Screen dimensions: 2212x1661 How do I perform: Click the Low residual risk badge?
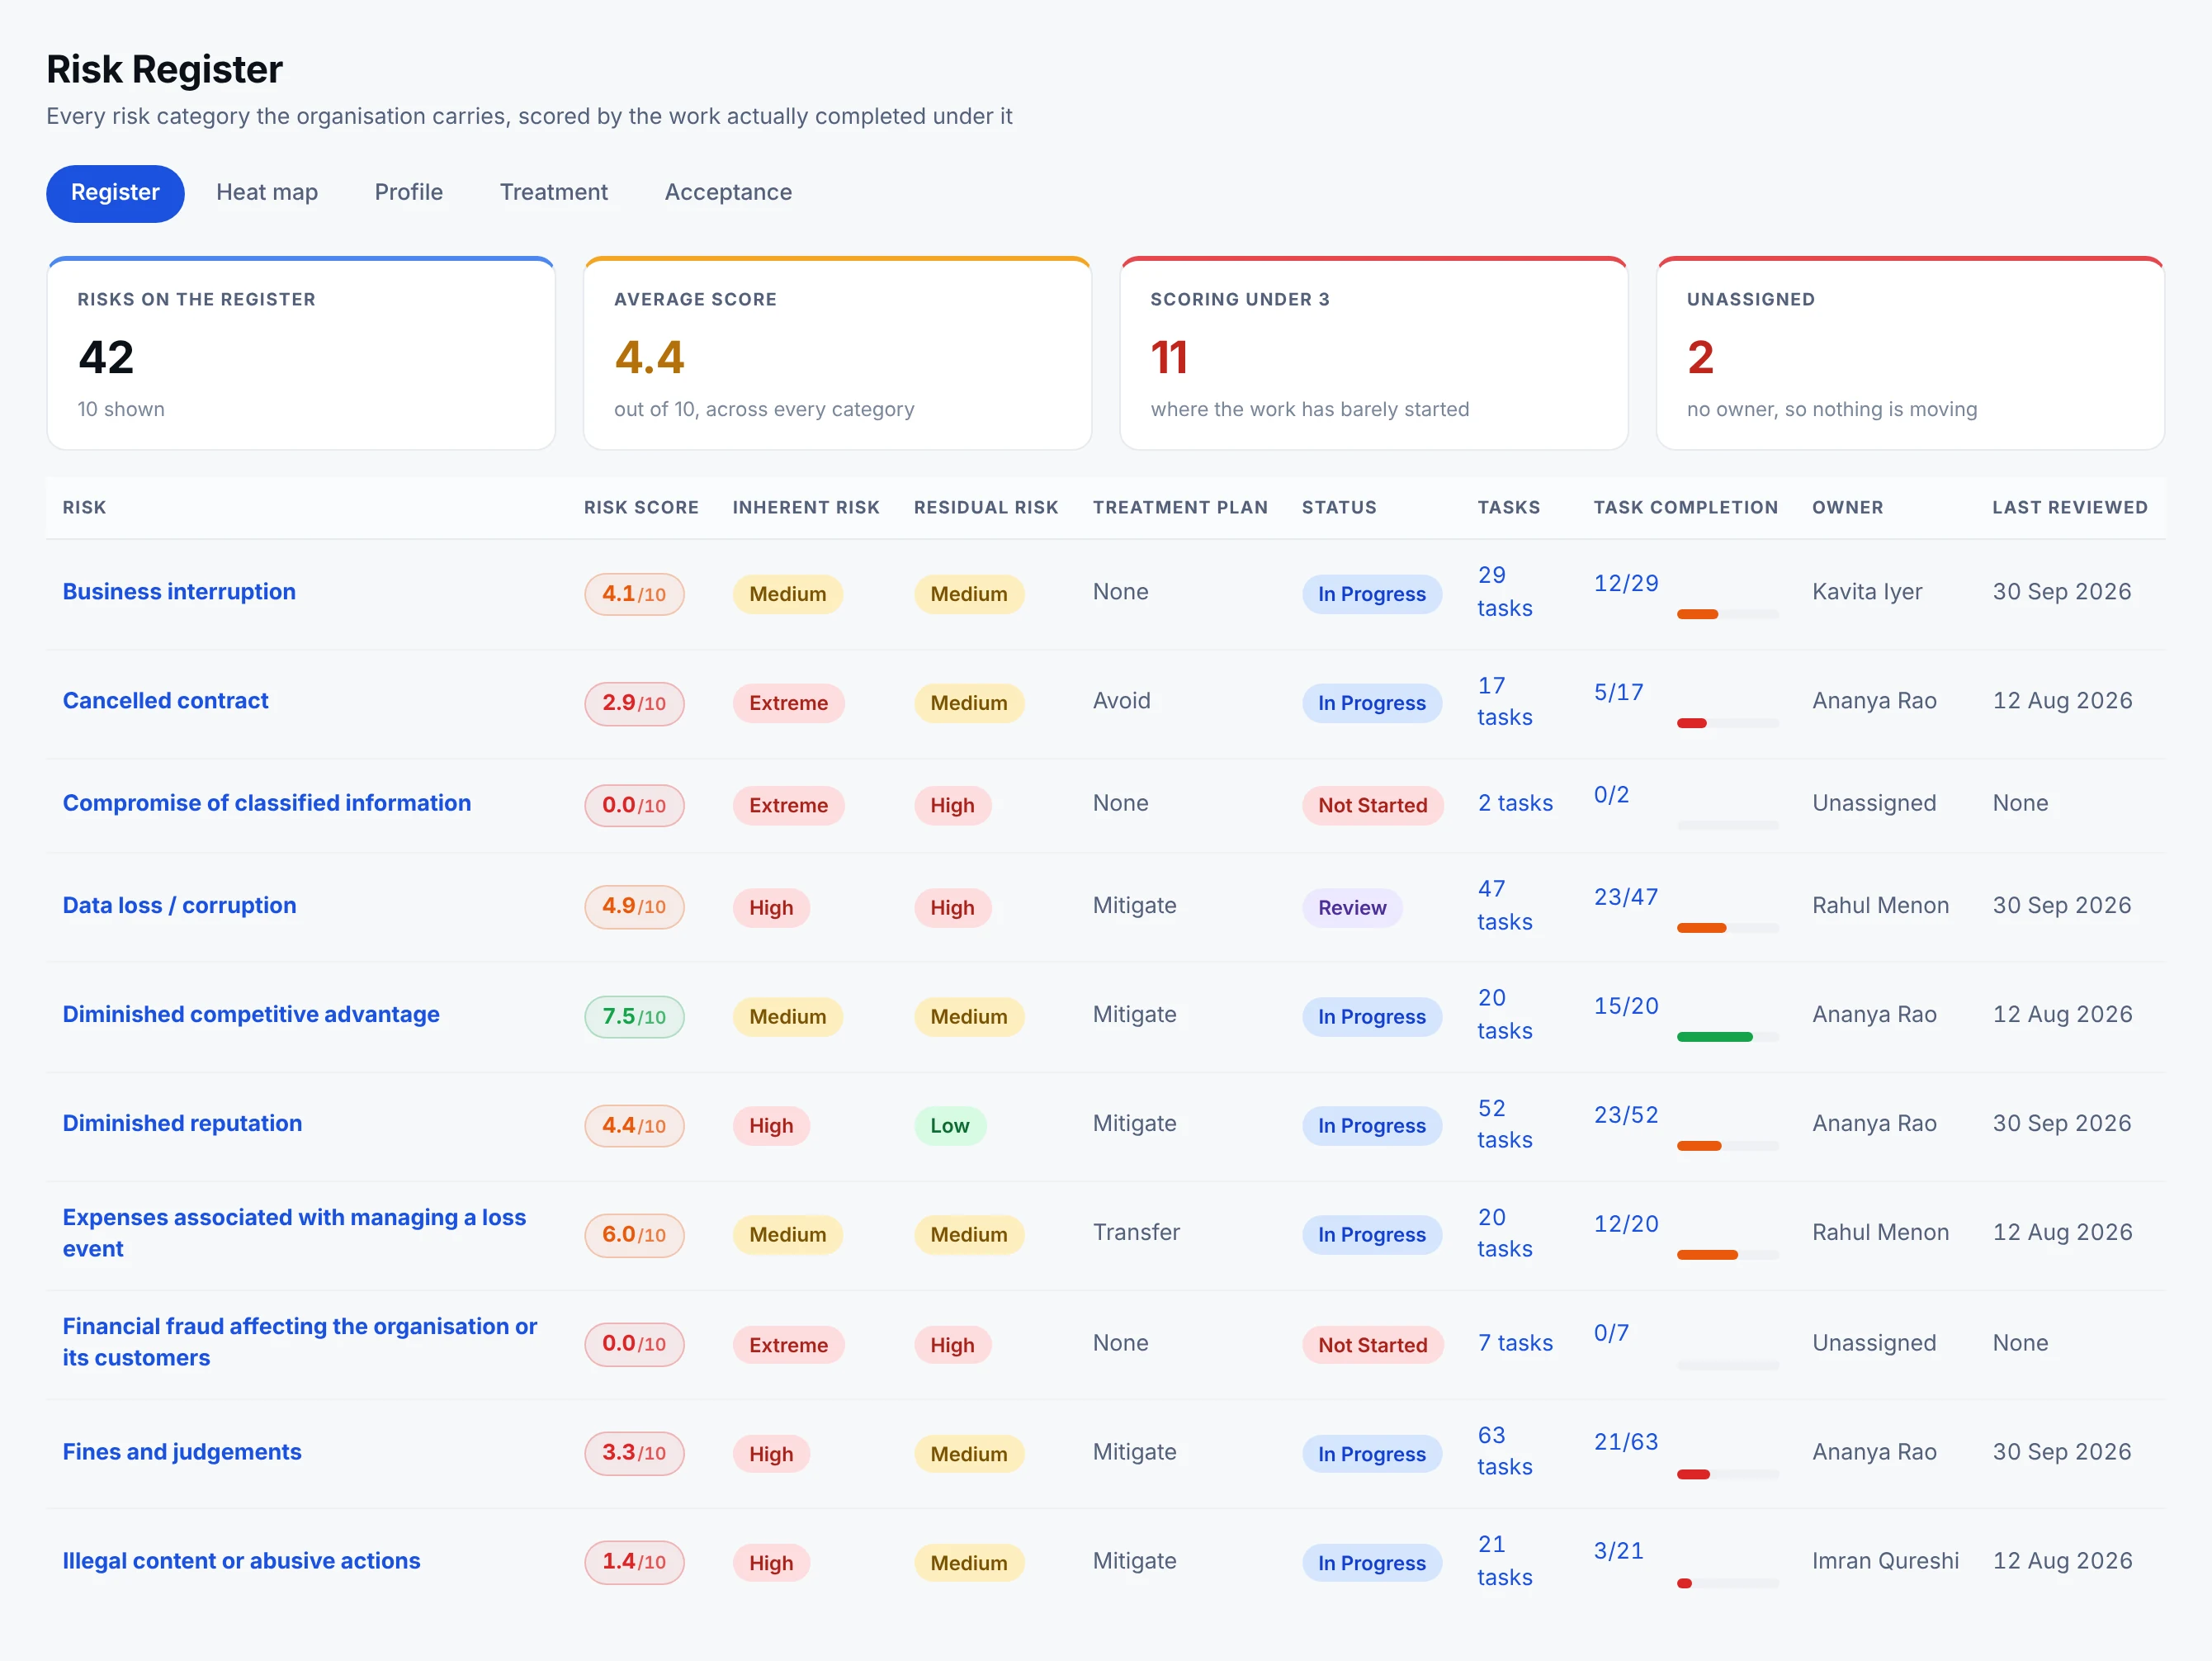(950, 1126)
